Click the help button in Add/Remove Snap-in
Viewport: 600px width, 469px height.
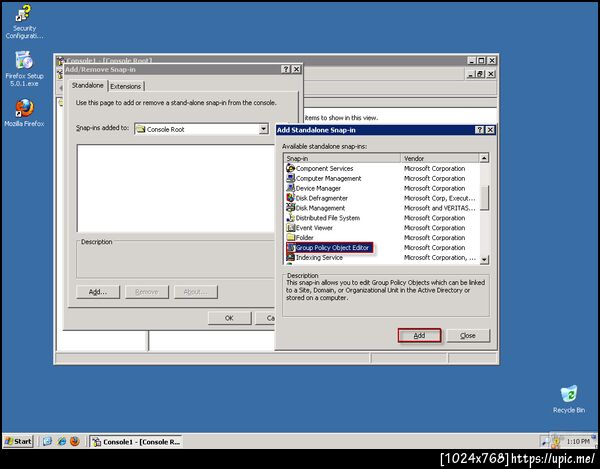pos(285,69)
